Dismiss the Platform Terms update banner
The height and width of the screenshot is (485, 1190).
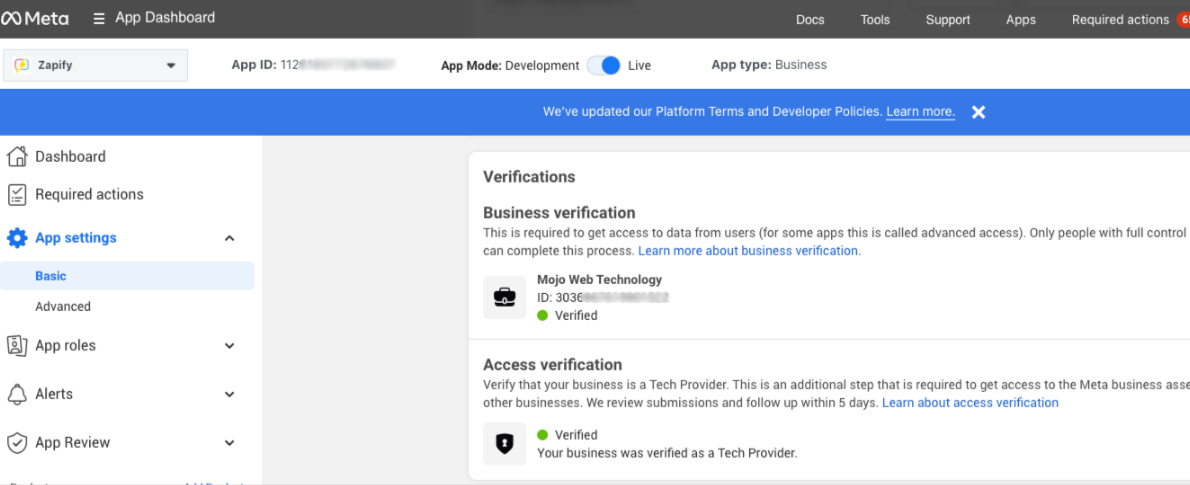[x=978, y=112]
